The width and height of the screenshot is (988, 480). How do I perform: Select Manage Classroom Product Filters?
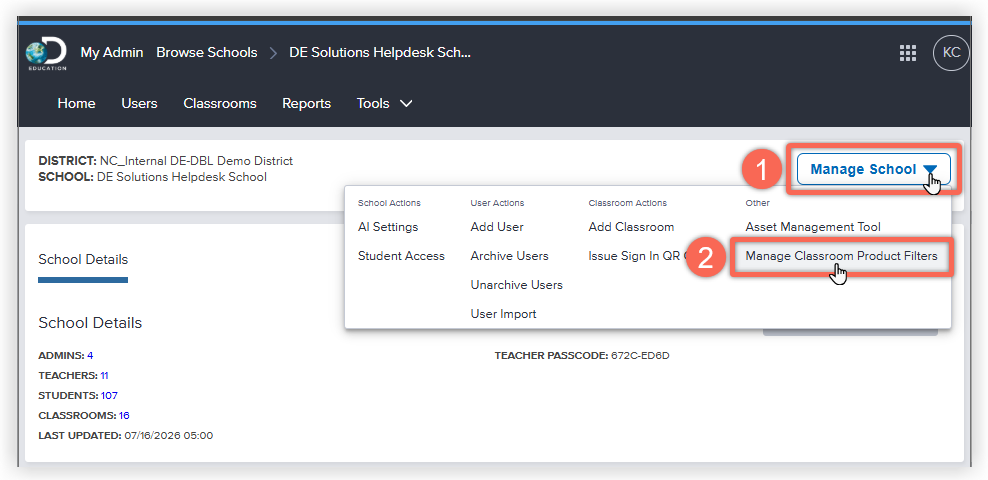(x=841, y=256)
